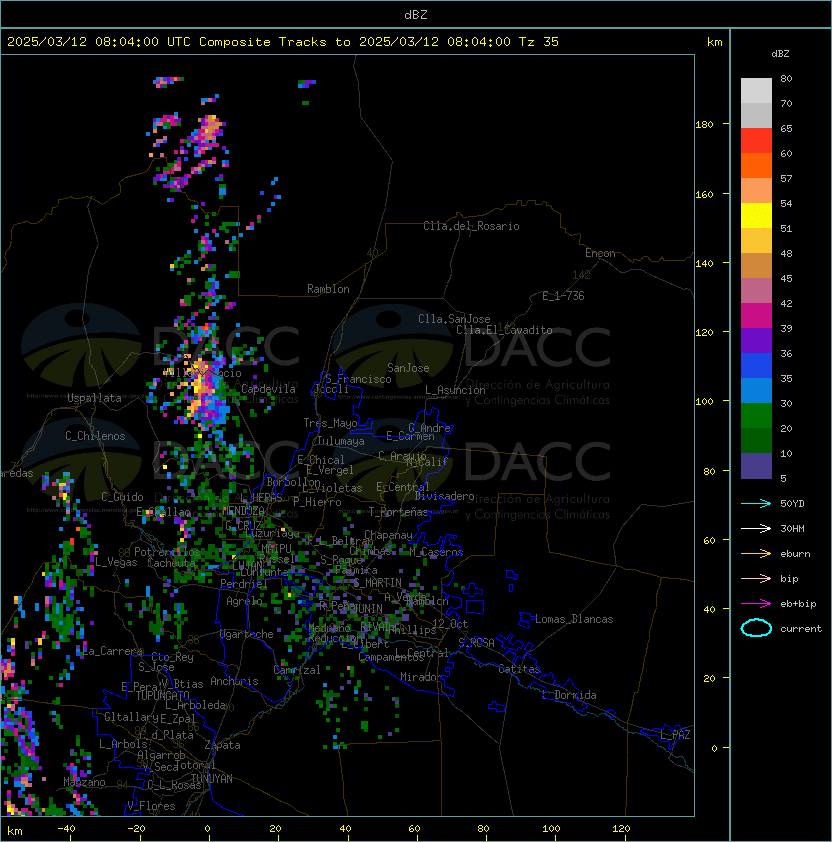Click the white 30HM arrow in legend

756,528
